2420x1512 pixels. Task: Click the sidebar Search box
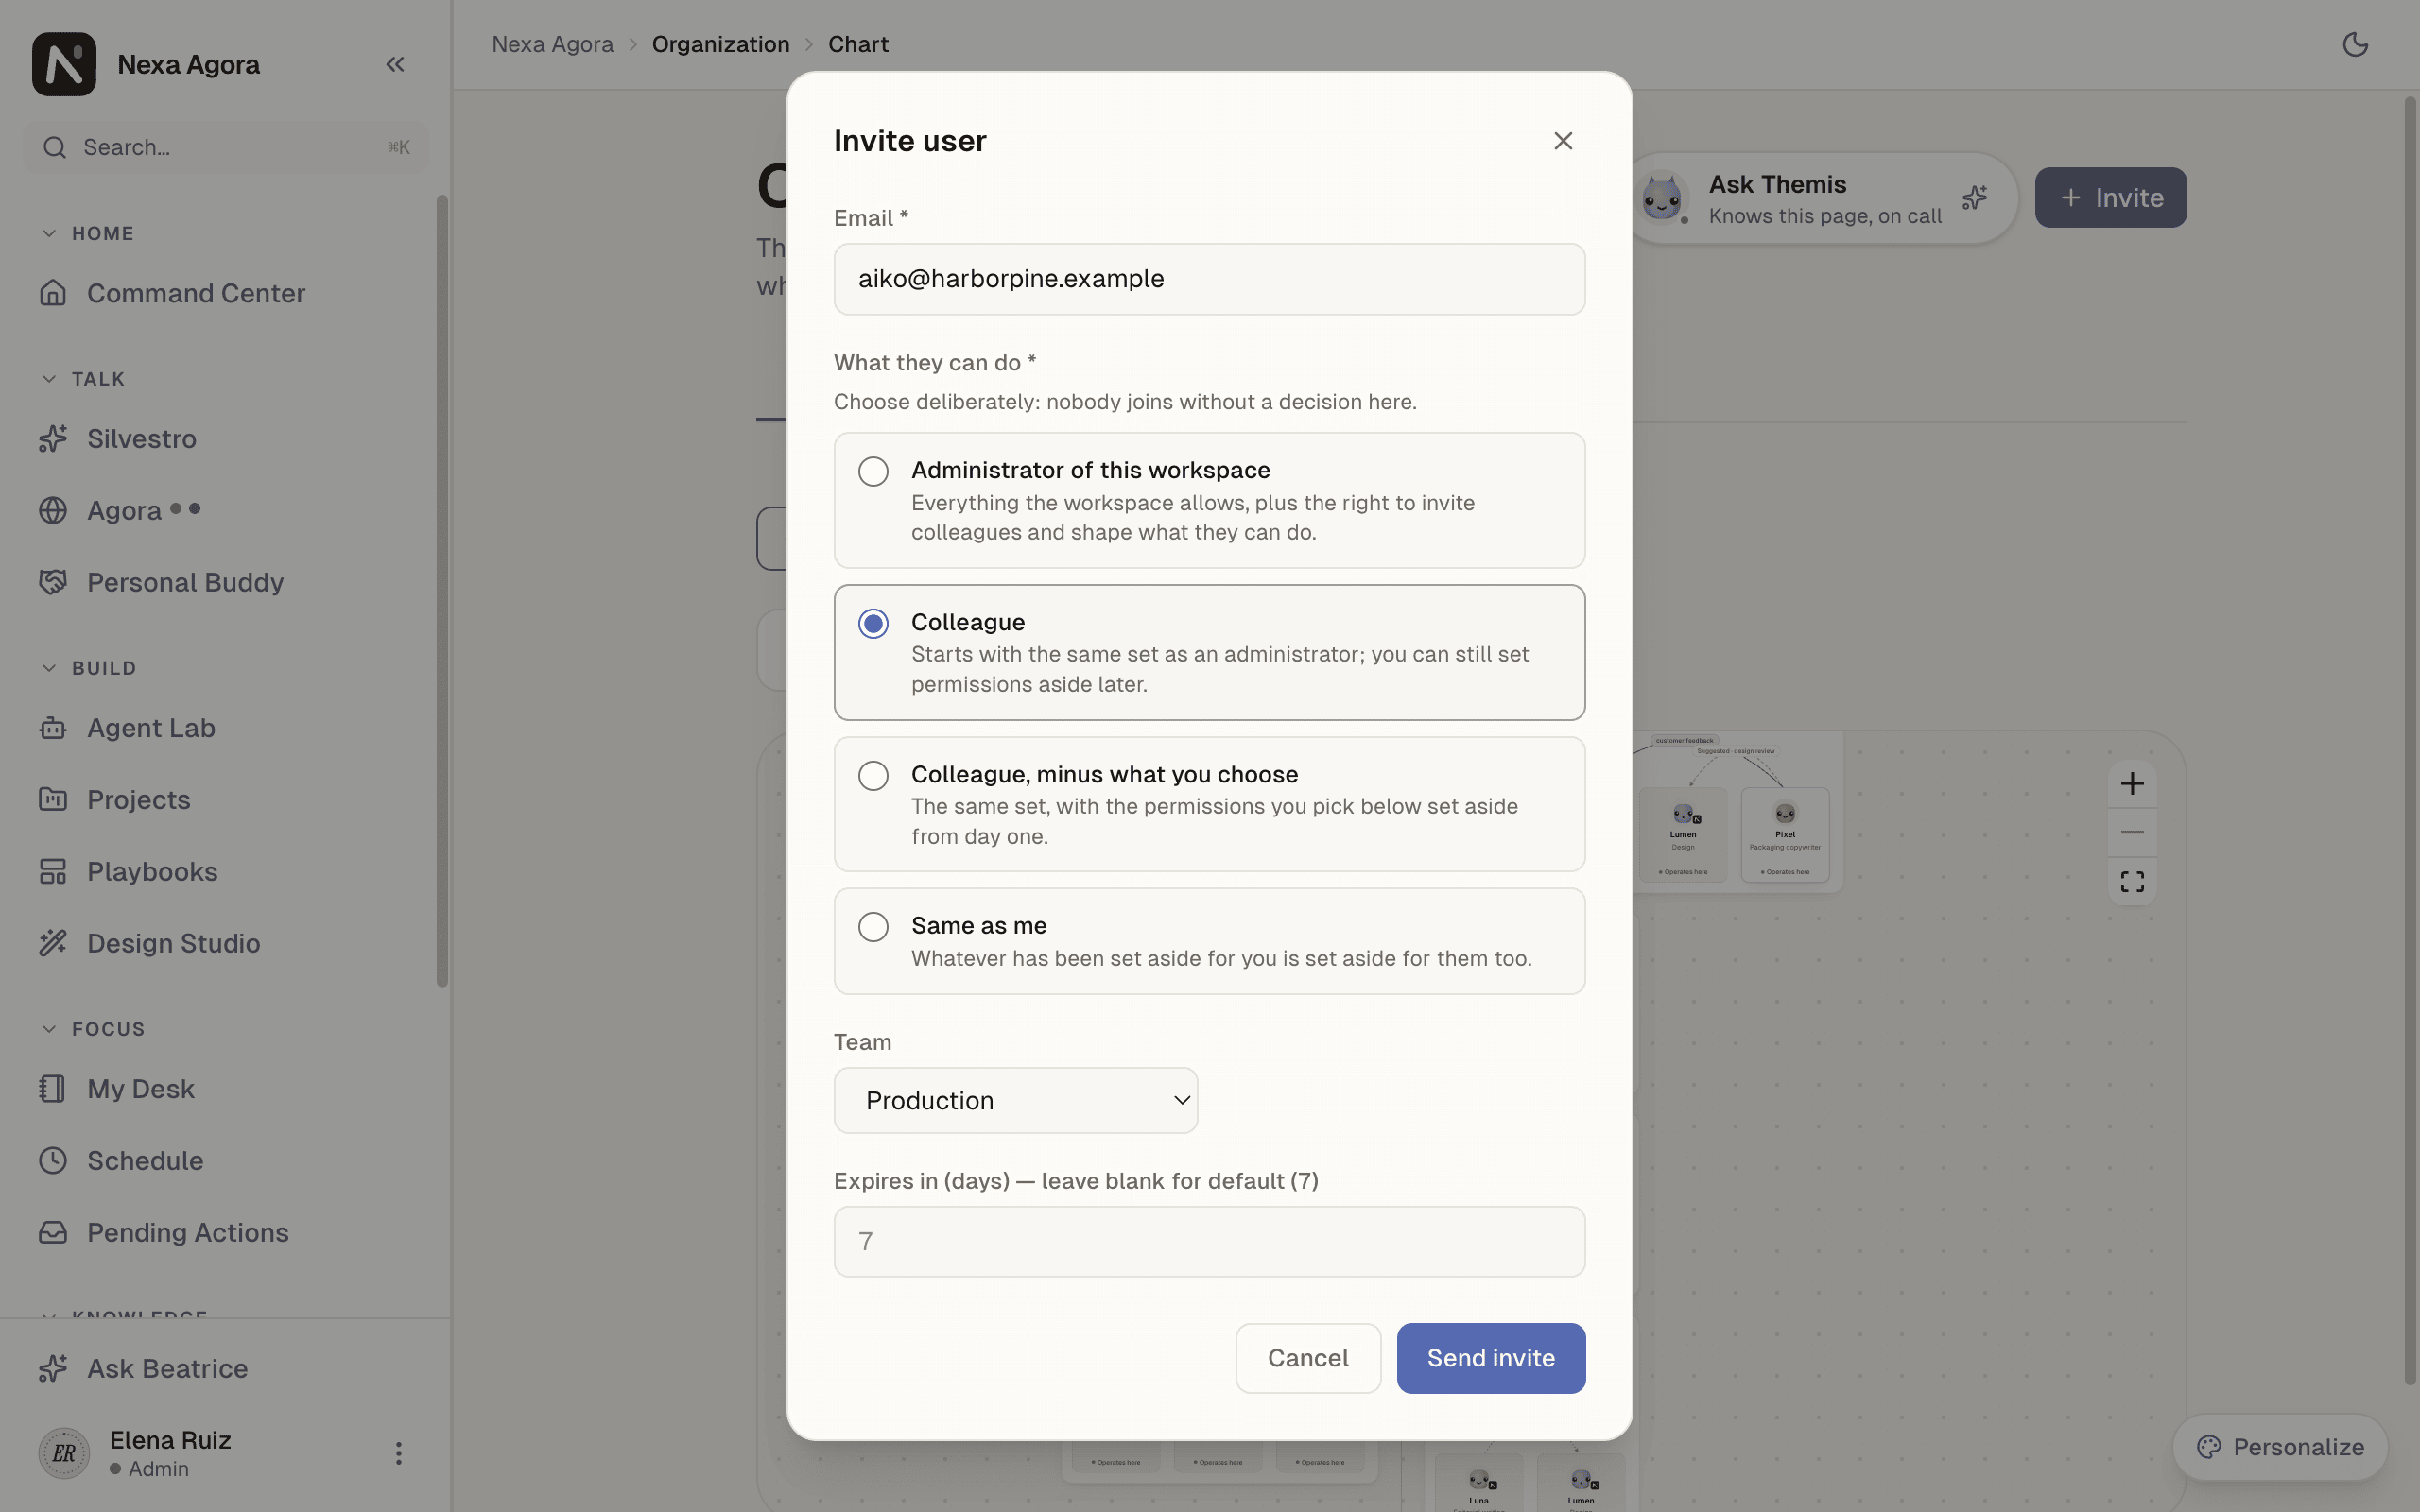pos(225,147)
